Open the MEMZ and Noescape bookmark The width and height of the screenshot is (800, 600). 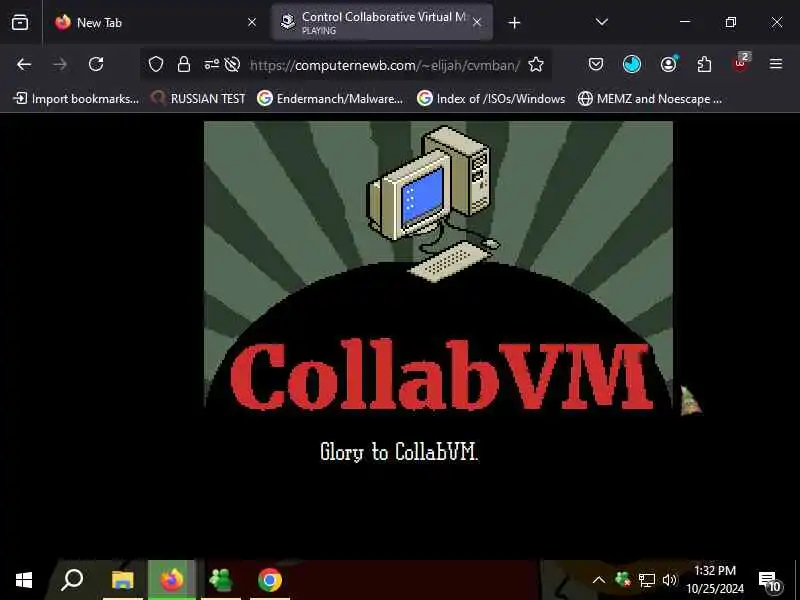coord(650,98)
